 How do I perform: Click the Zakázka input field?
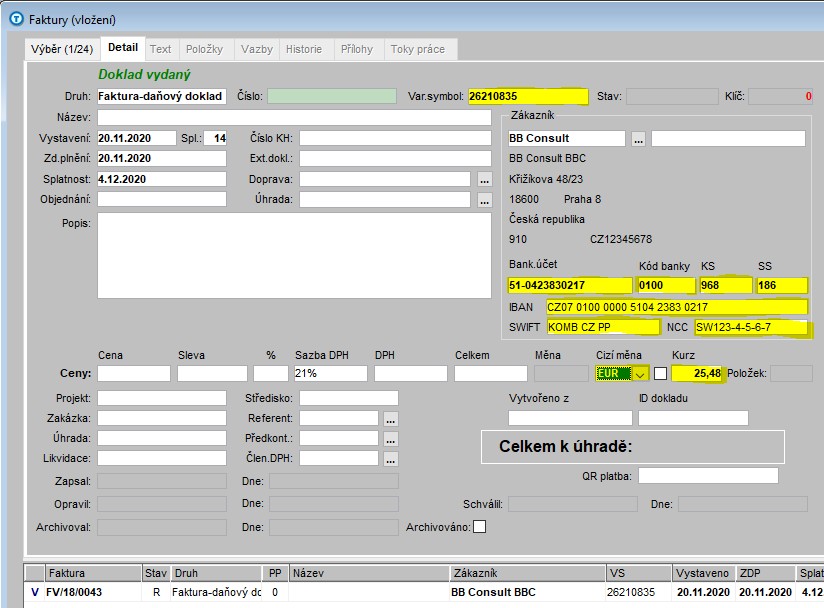click(x=162, y=418)
